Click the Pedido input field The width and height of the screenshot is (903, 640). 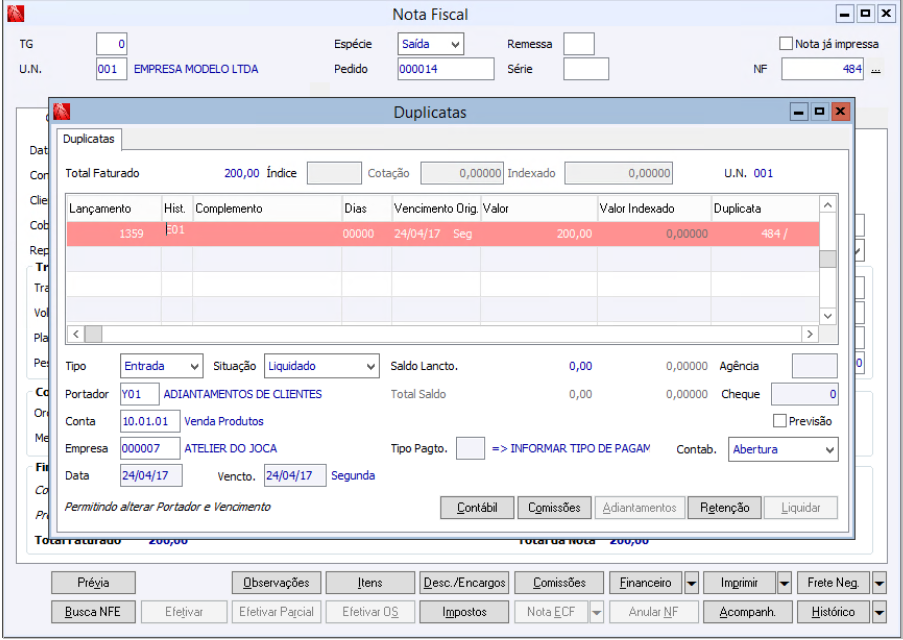tap(444, 69)
